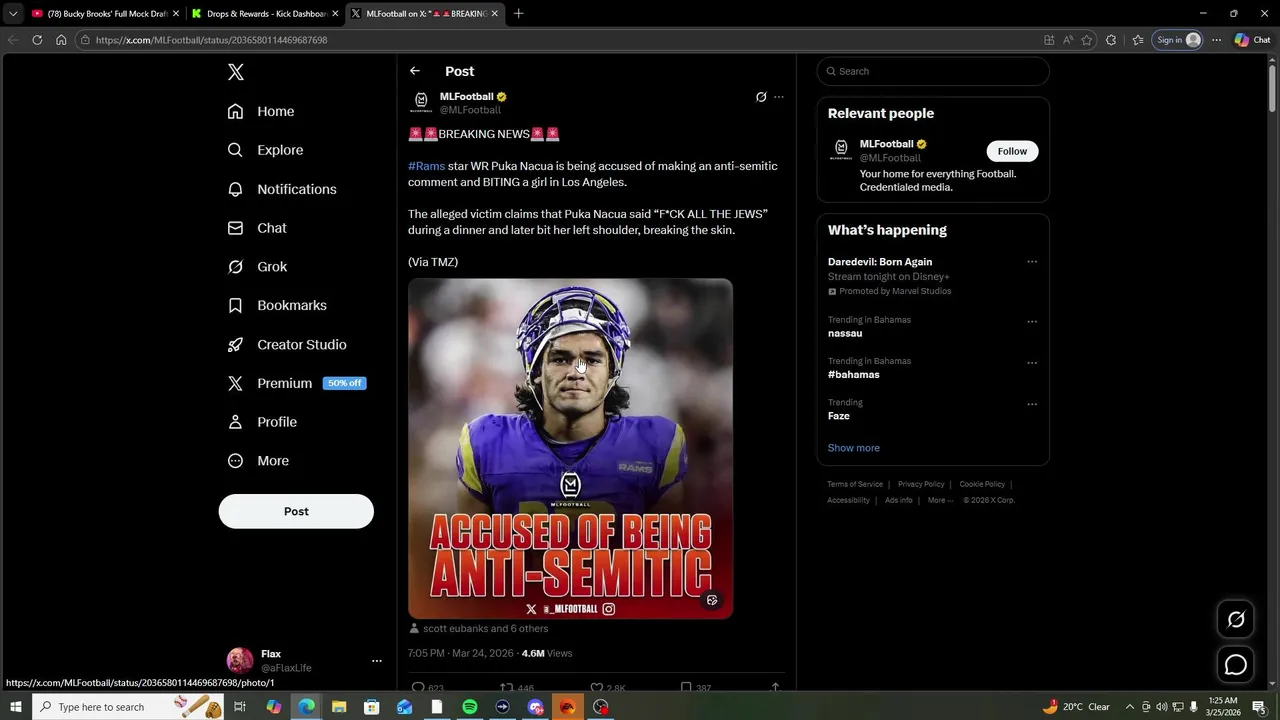Open Profile in the sidebar

[262, 422]
